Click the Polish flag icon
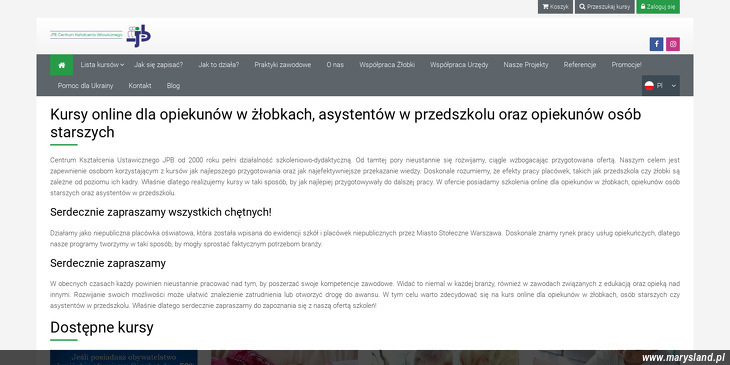The width and height of the screenshot is (730, 365). click(x=649, y=86)
